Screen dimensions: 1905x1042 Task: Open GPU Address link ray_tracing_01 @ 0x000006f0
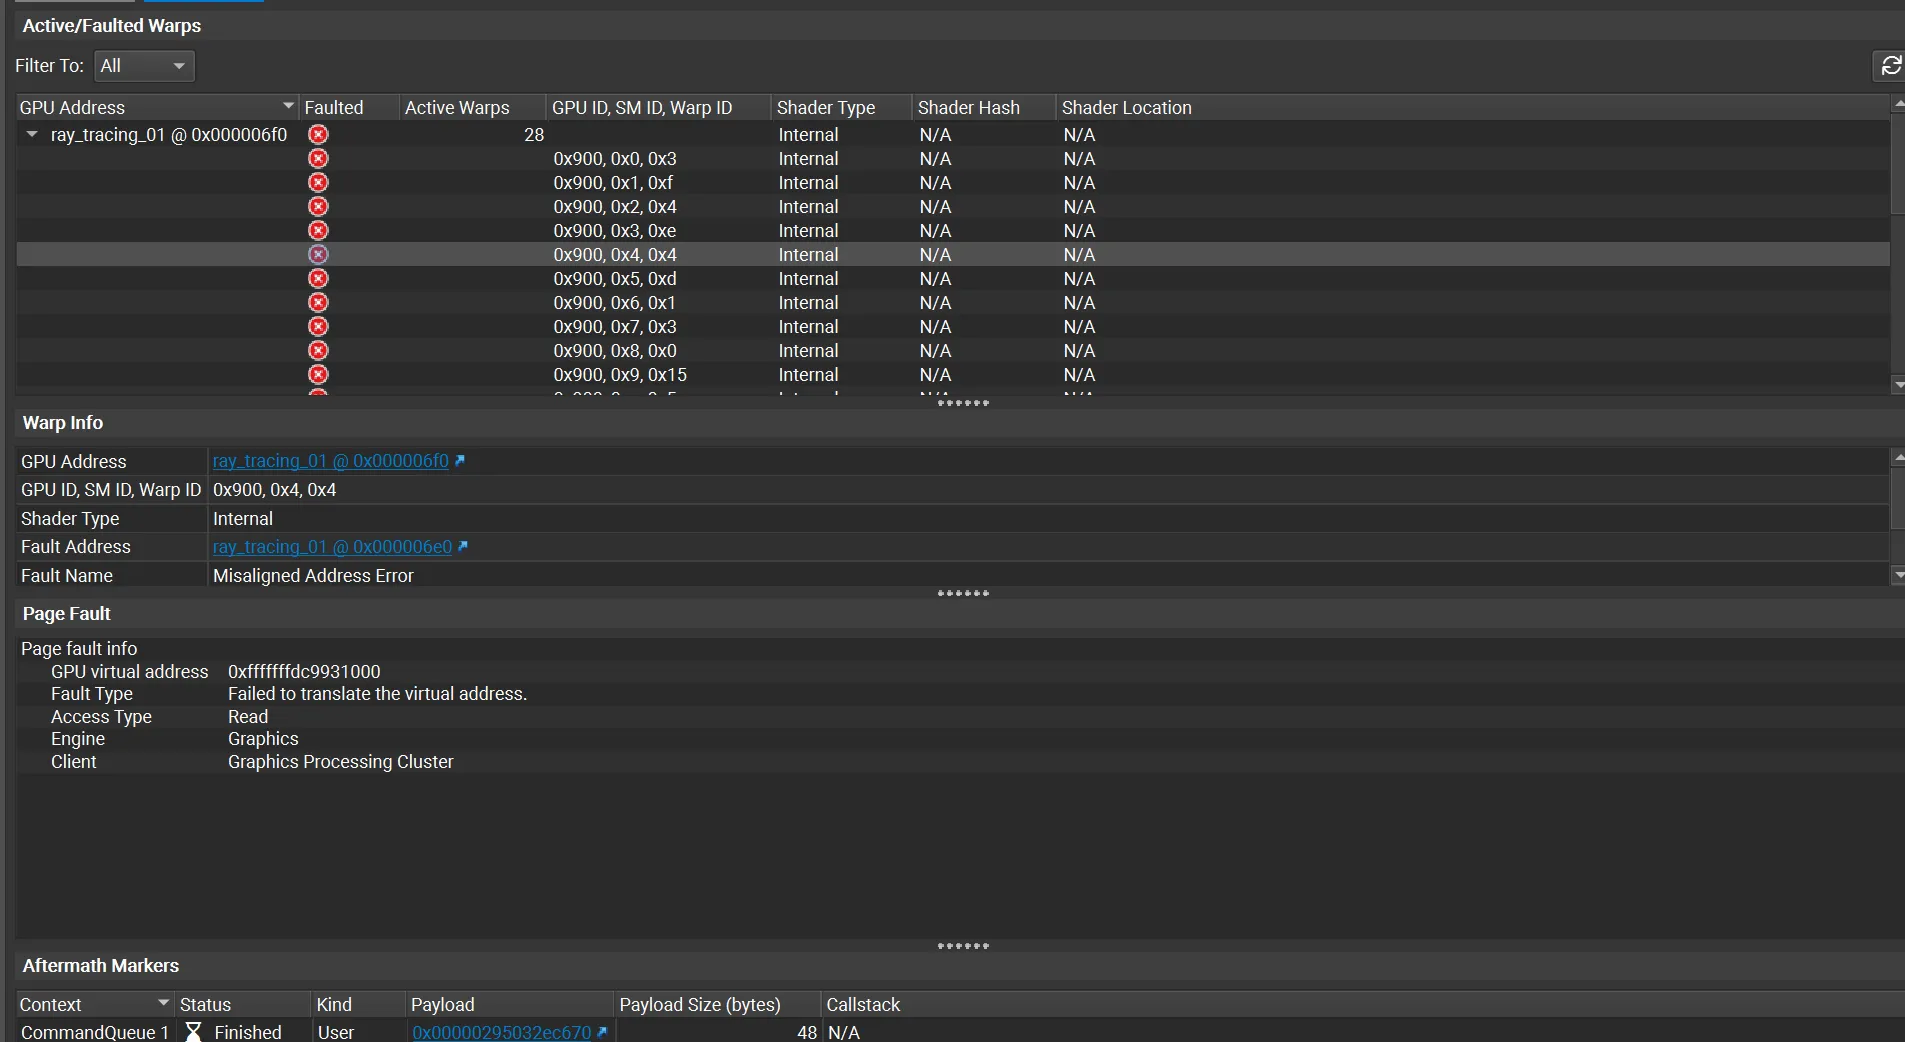pos(330,461)
